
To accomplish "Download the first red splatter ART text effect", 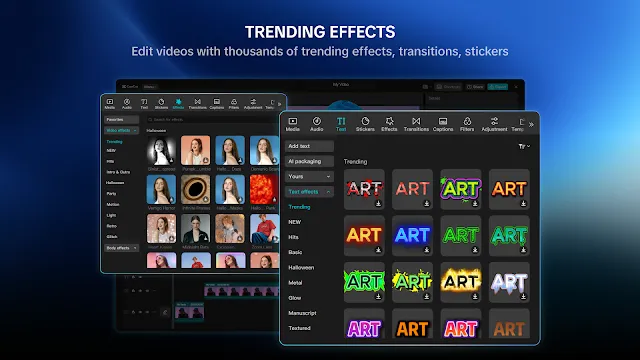I will 378,203.
